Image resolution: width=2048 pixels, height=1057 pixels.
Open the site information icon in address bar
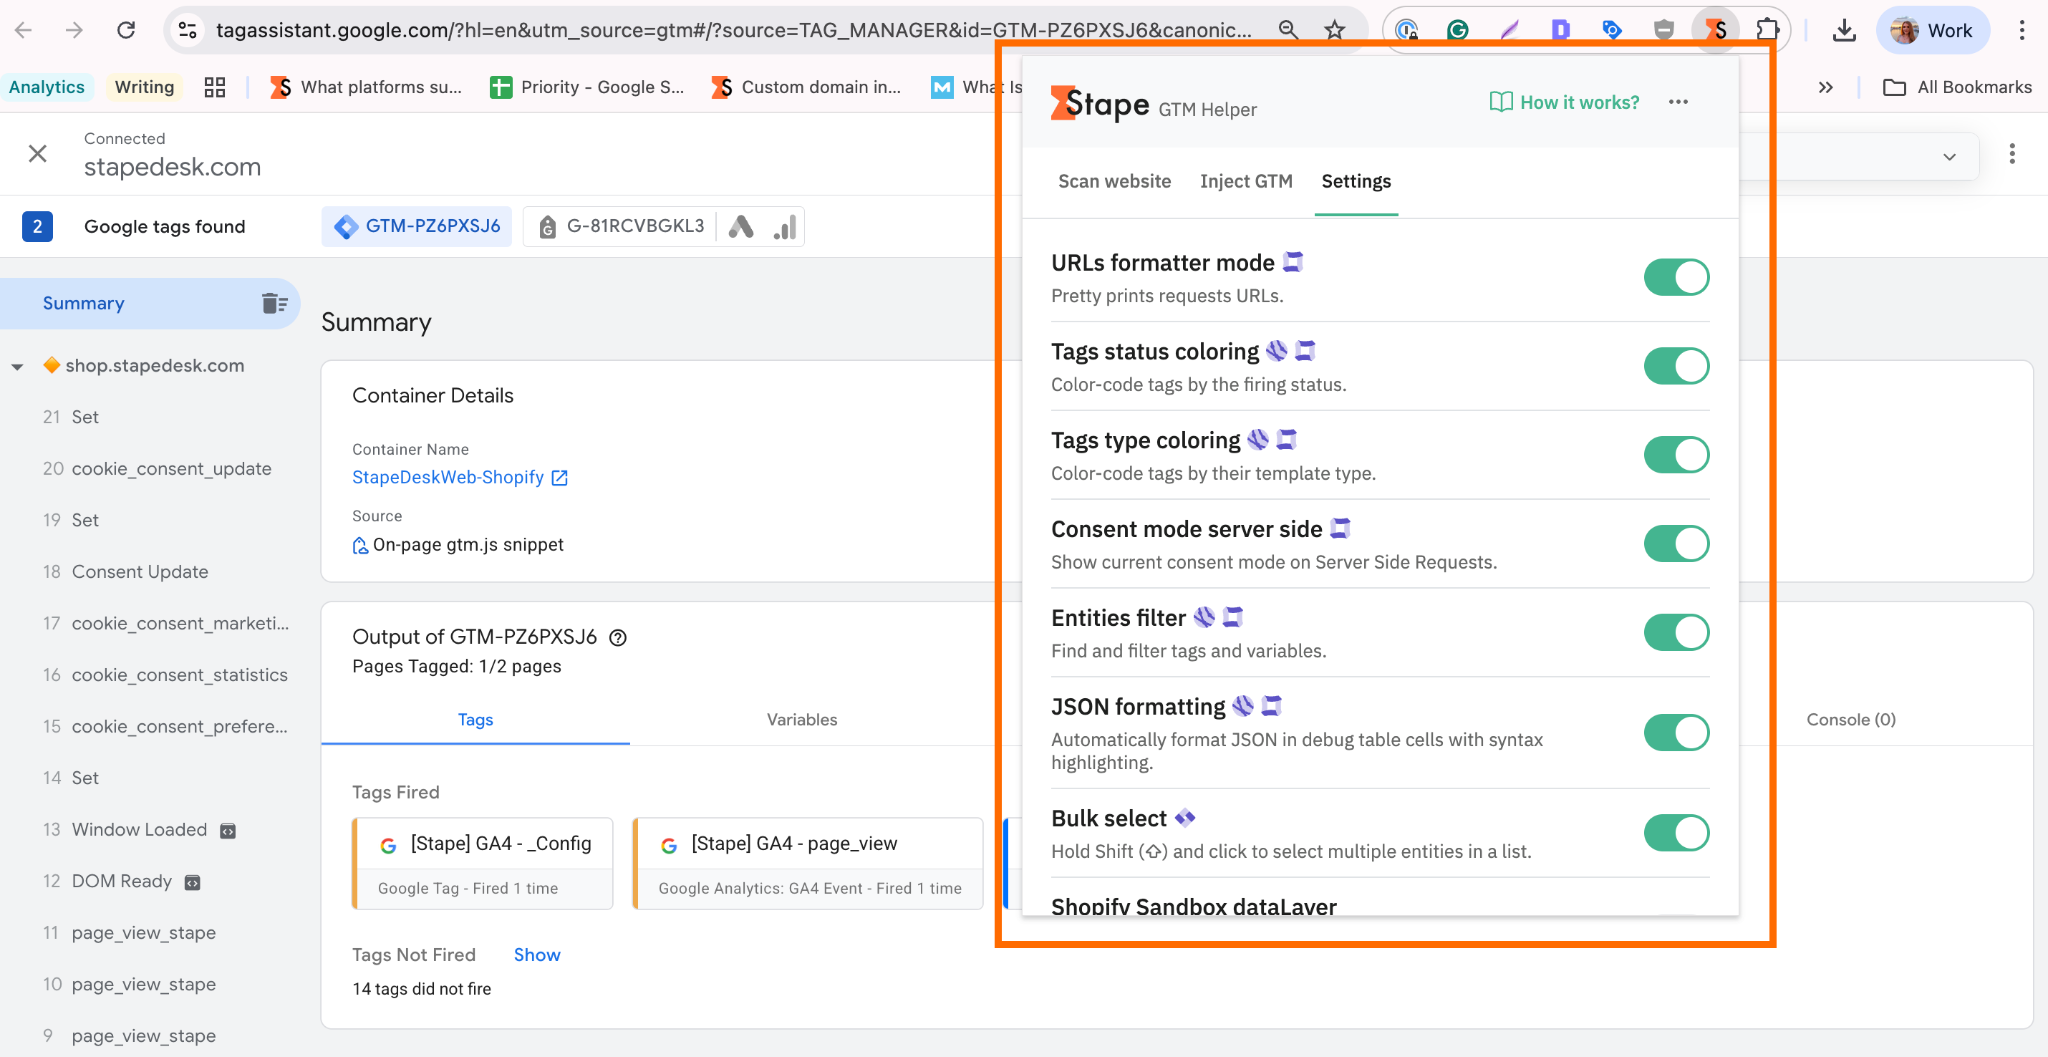188,30
